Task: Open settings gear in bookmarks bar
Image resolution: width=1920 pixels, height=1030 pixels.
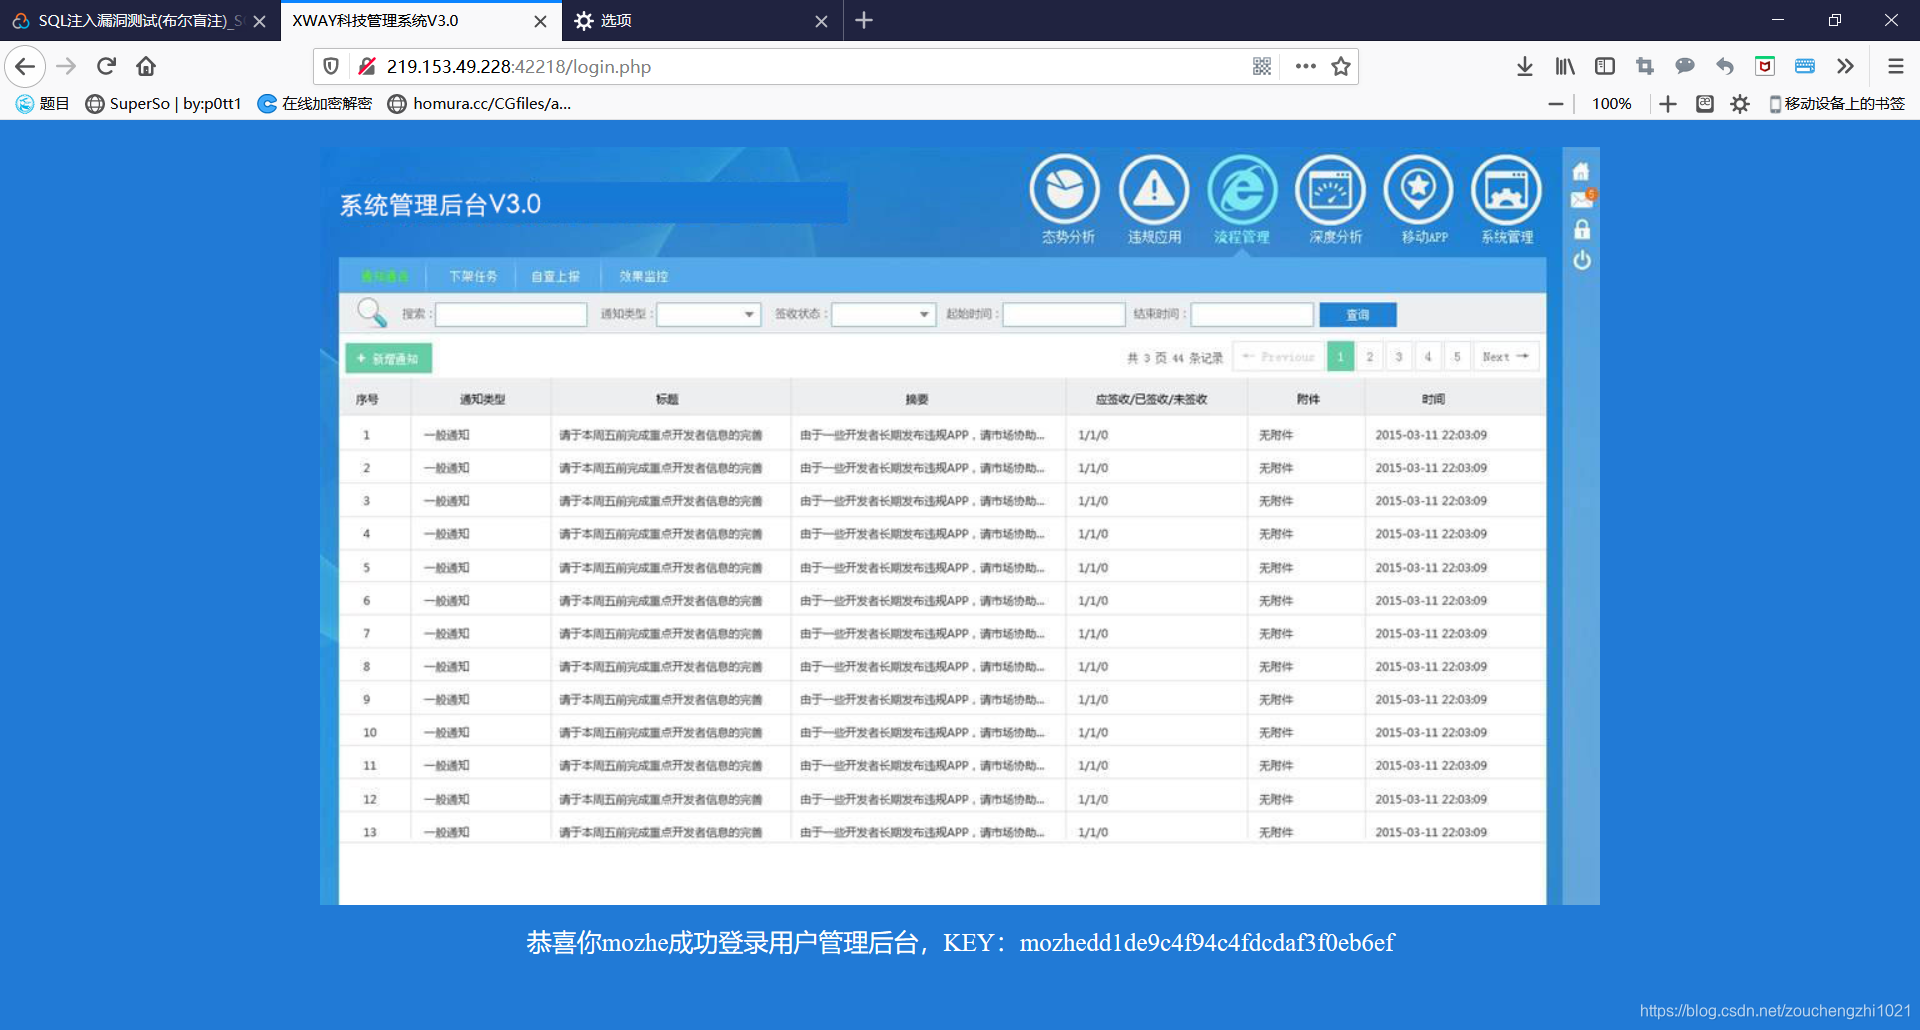Action: [x=1740, y=103]
